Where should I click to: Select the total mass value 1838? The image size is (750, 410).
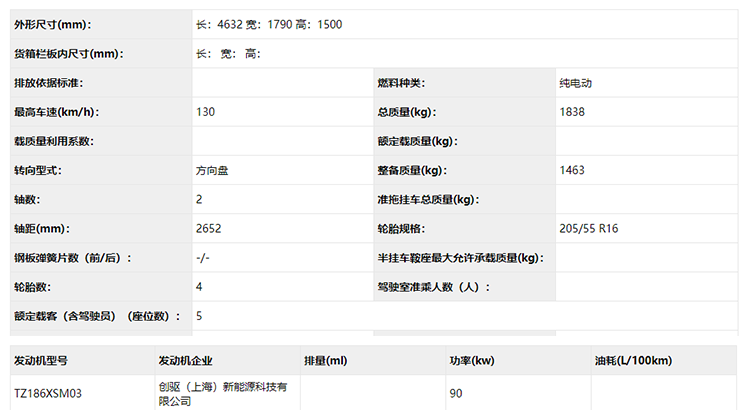point(572,112)
